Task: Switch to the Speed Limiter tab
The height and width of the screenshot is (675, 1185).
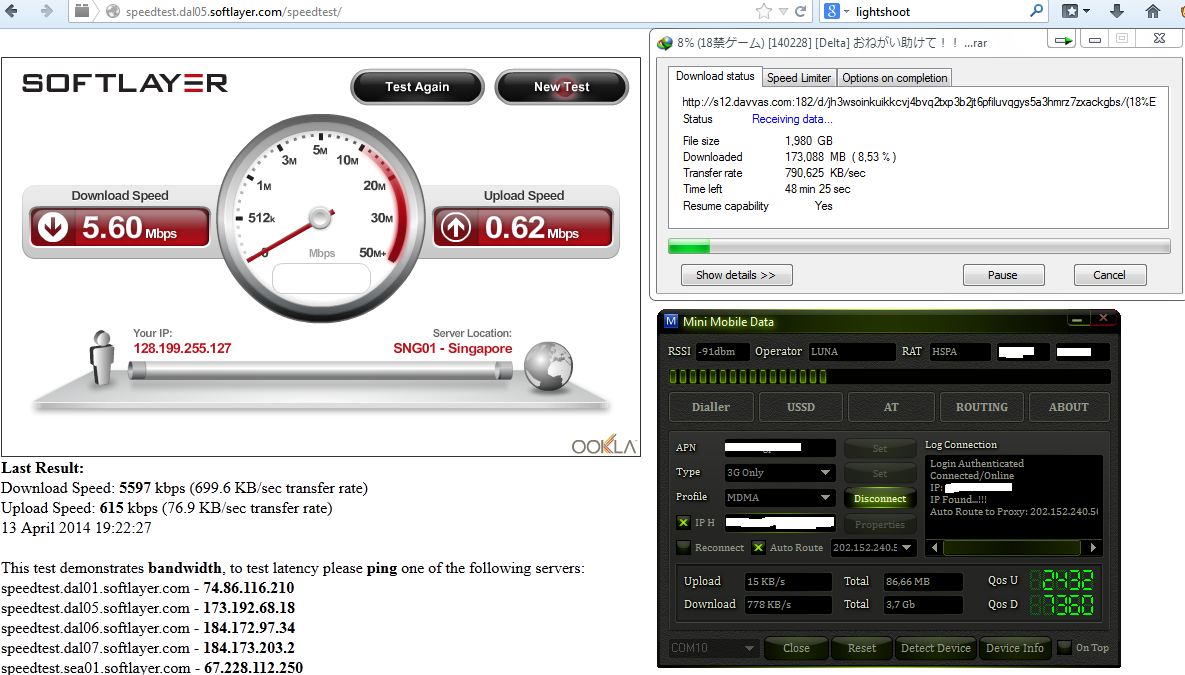Action: [x=798, y=77]
